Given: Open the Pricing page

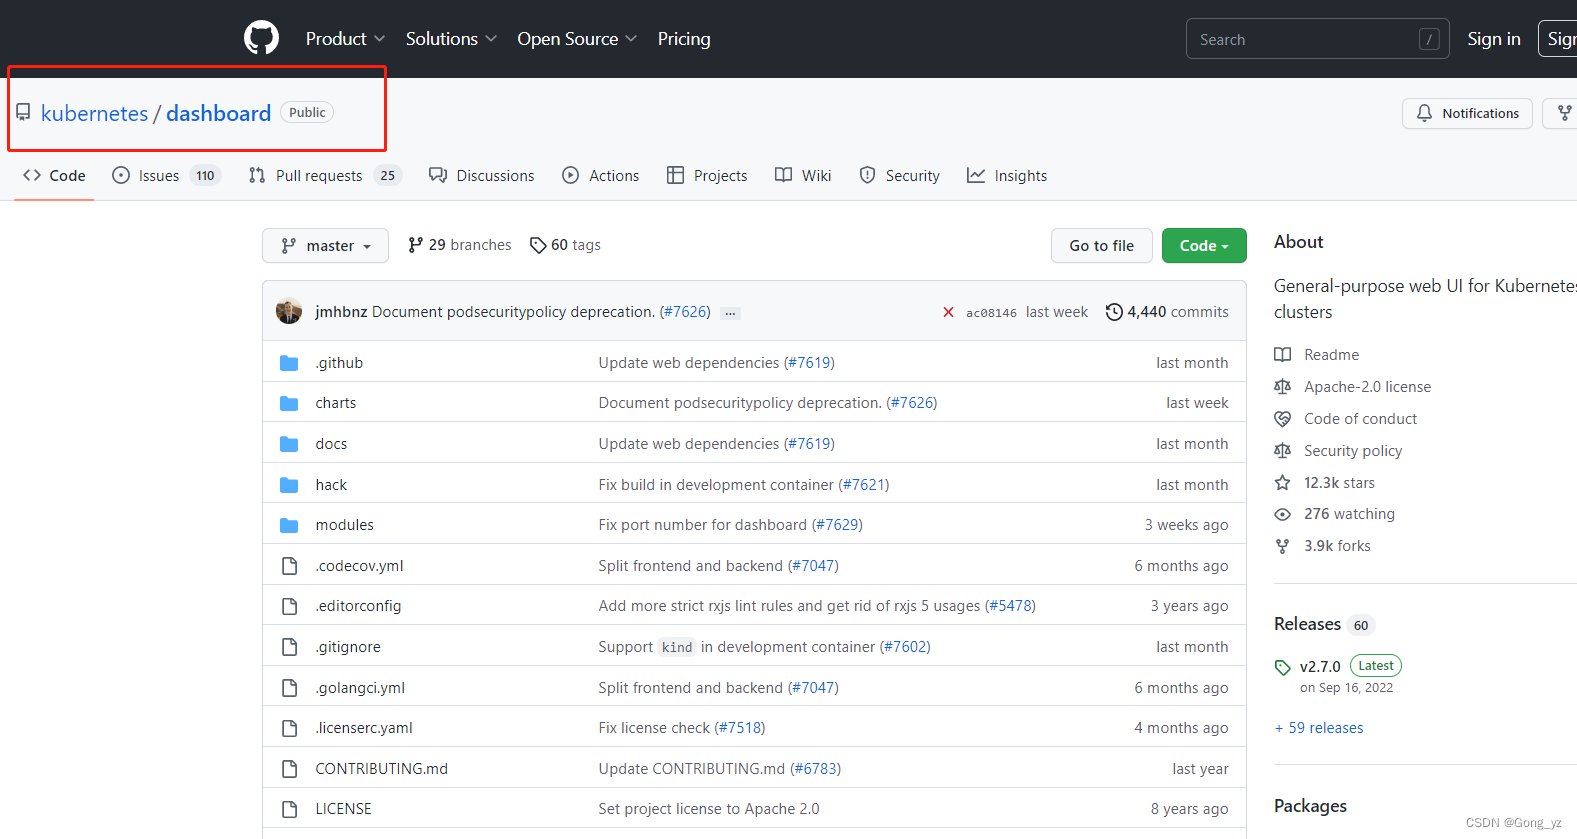Looking at the screenshot, I should point(684,39).
